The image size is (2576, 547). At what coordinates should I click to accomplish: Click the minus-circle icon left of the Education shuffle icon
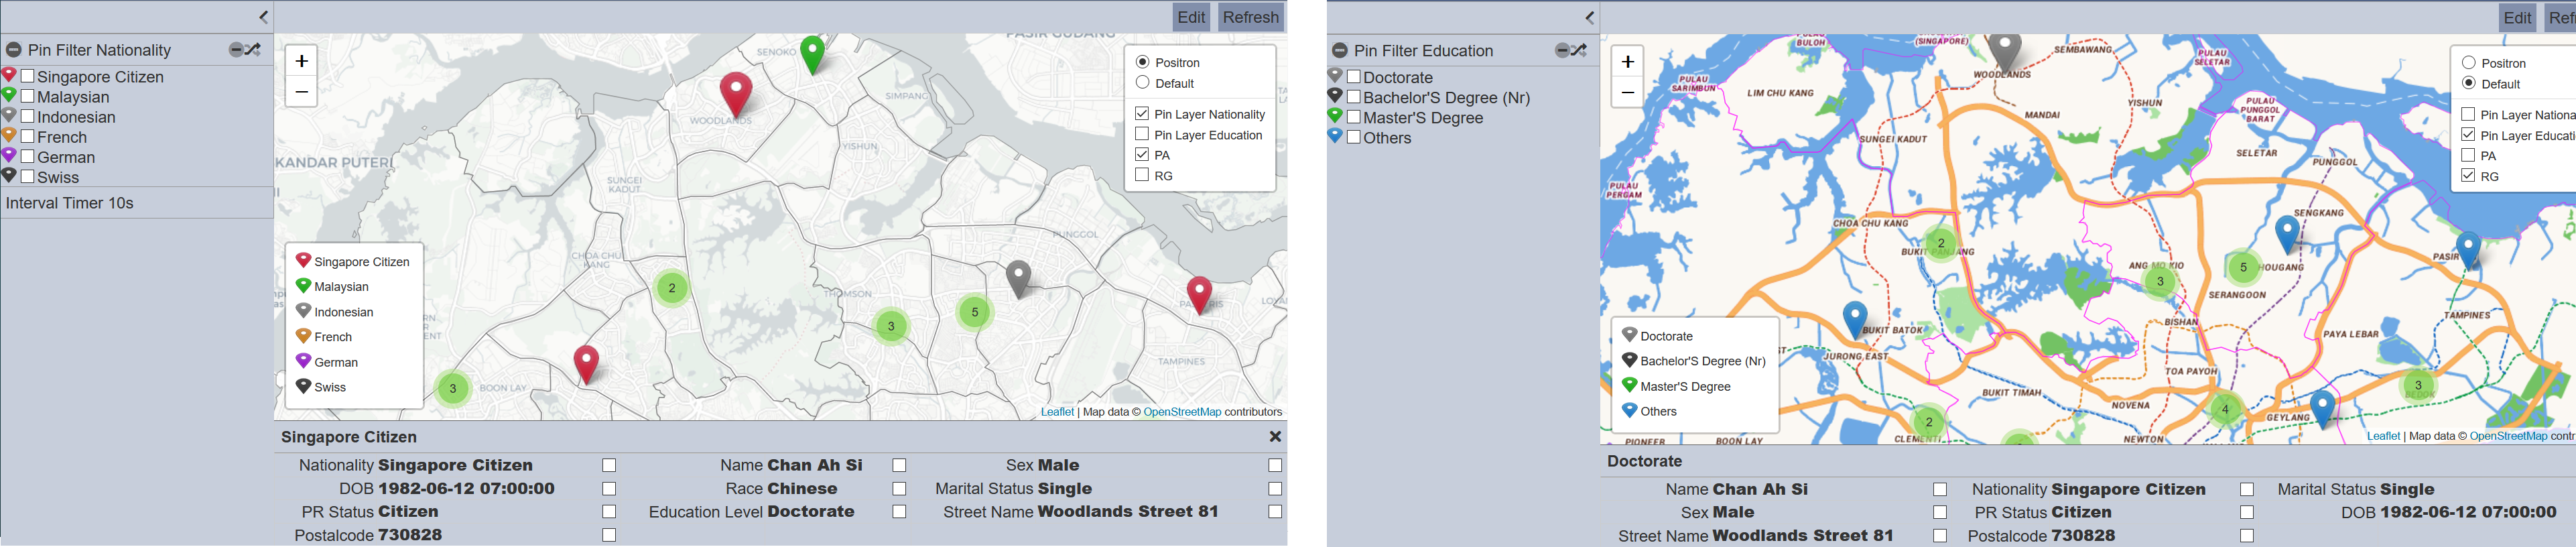click(1562, 50)
